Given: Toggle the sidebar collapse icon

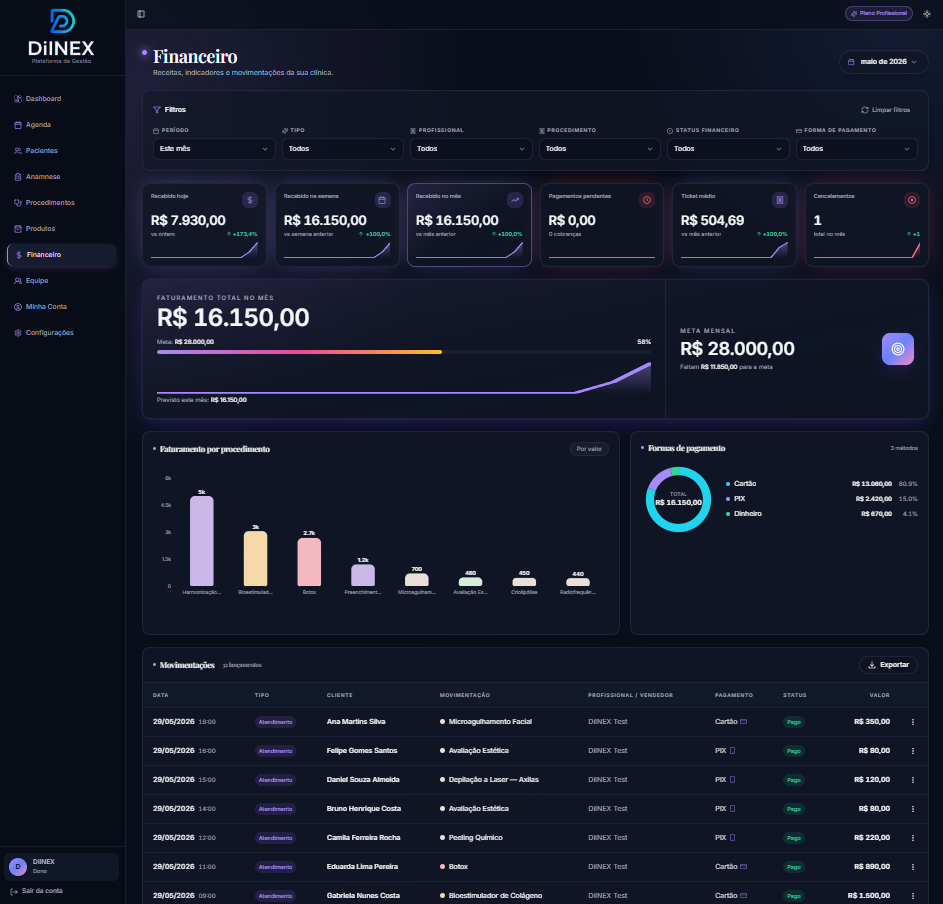Looking at the screenshot, I should coord(141,14).
